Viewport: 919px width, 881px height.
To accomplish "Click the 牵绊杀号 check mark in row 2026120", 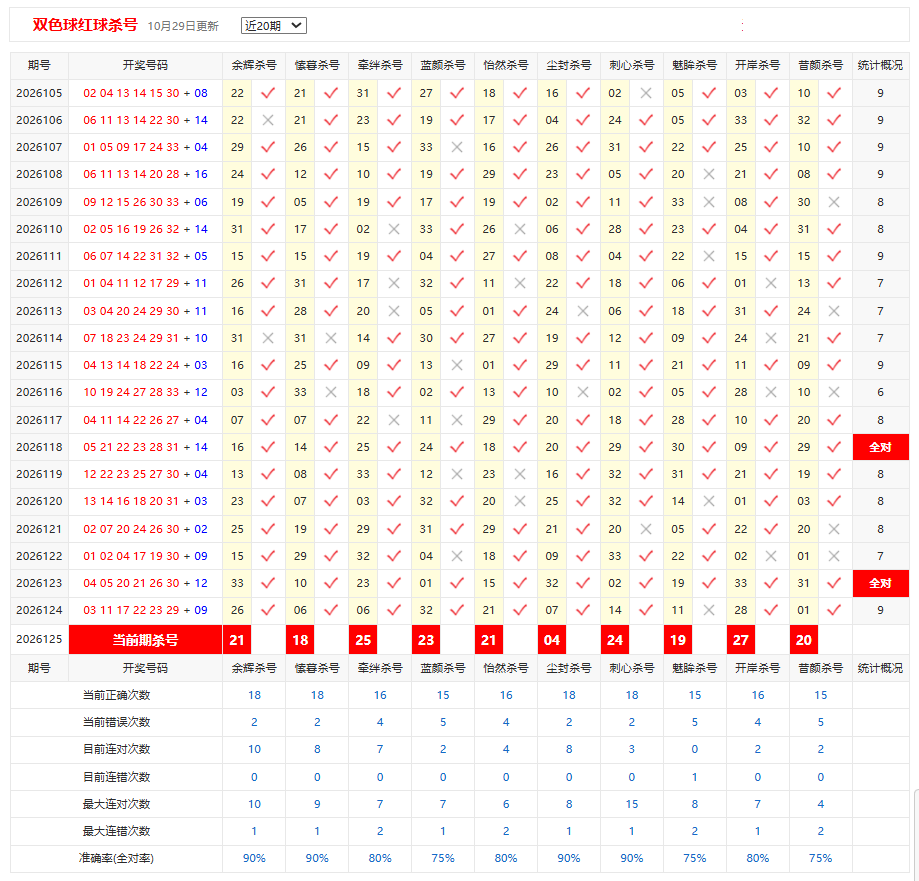I will (x=394, y=501).
